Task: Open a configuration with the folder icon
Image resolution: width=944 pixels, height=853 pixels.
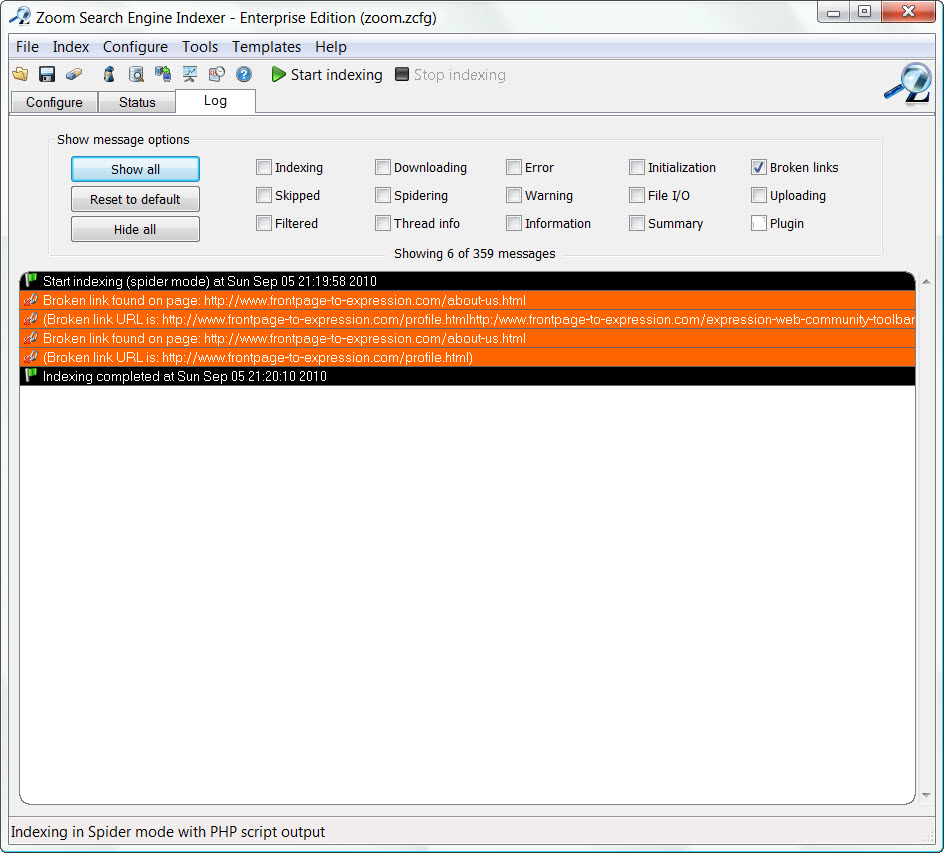Action: (x=20, y=74)
